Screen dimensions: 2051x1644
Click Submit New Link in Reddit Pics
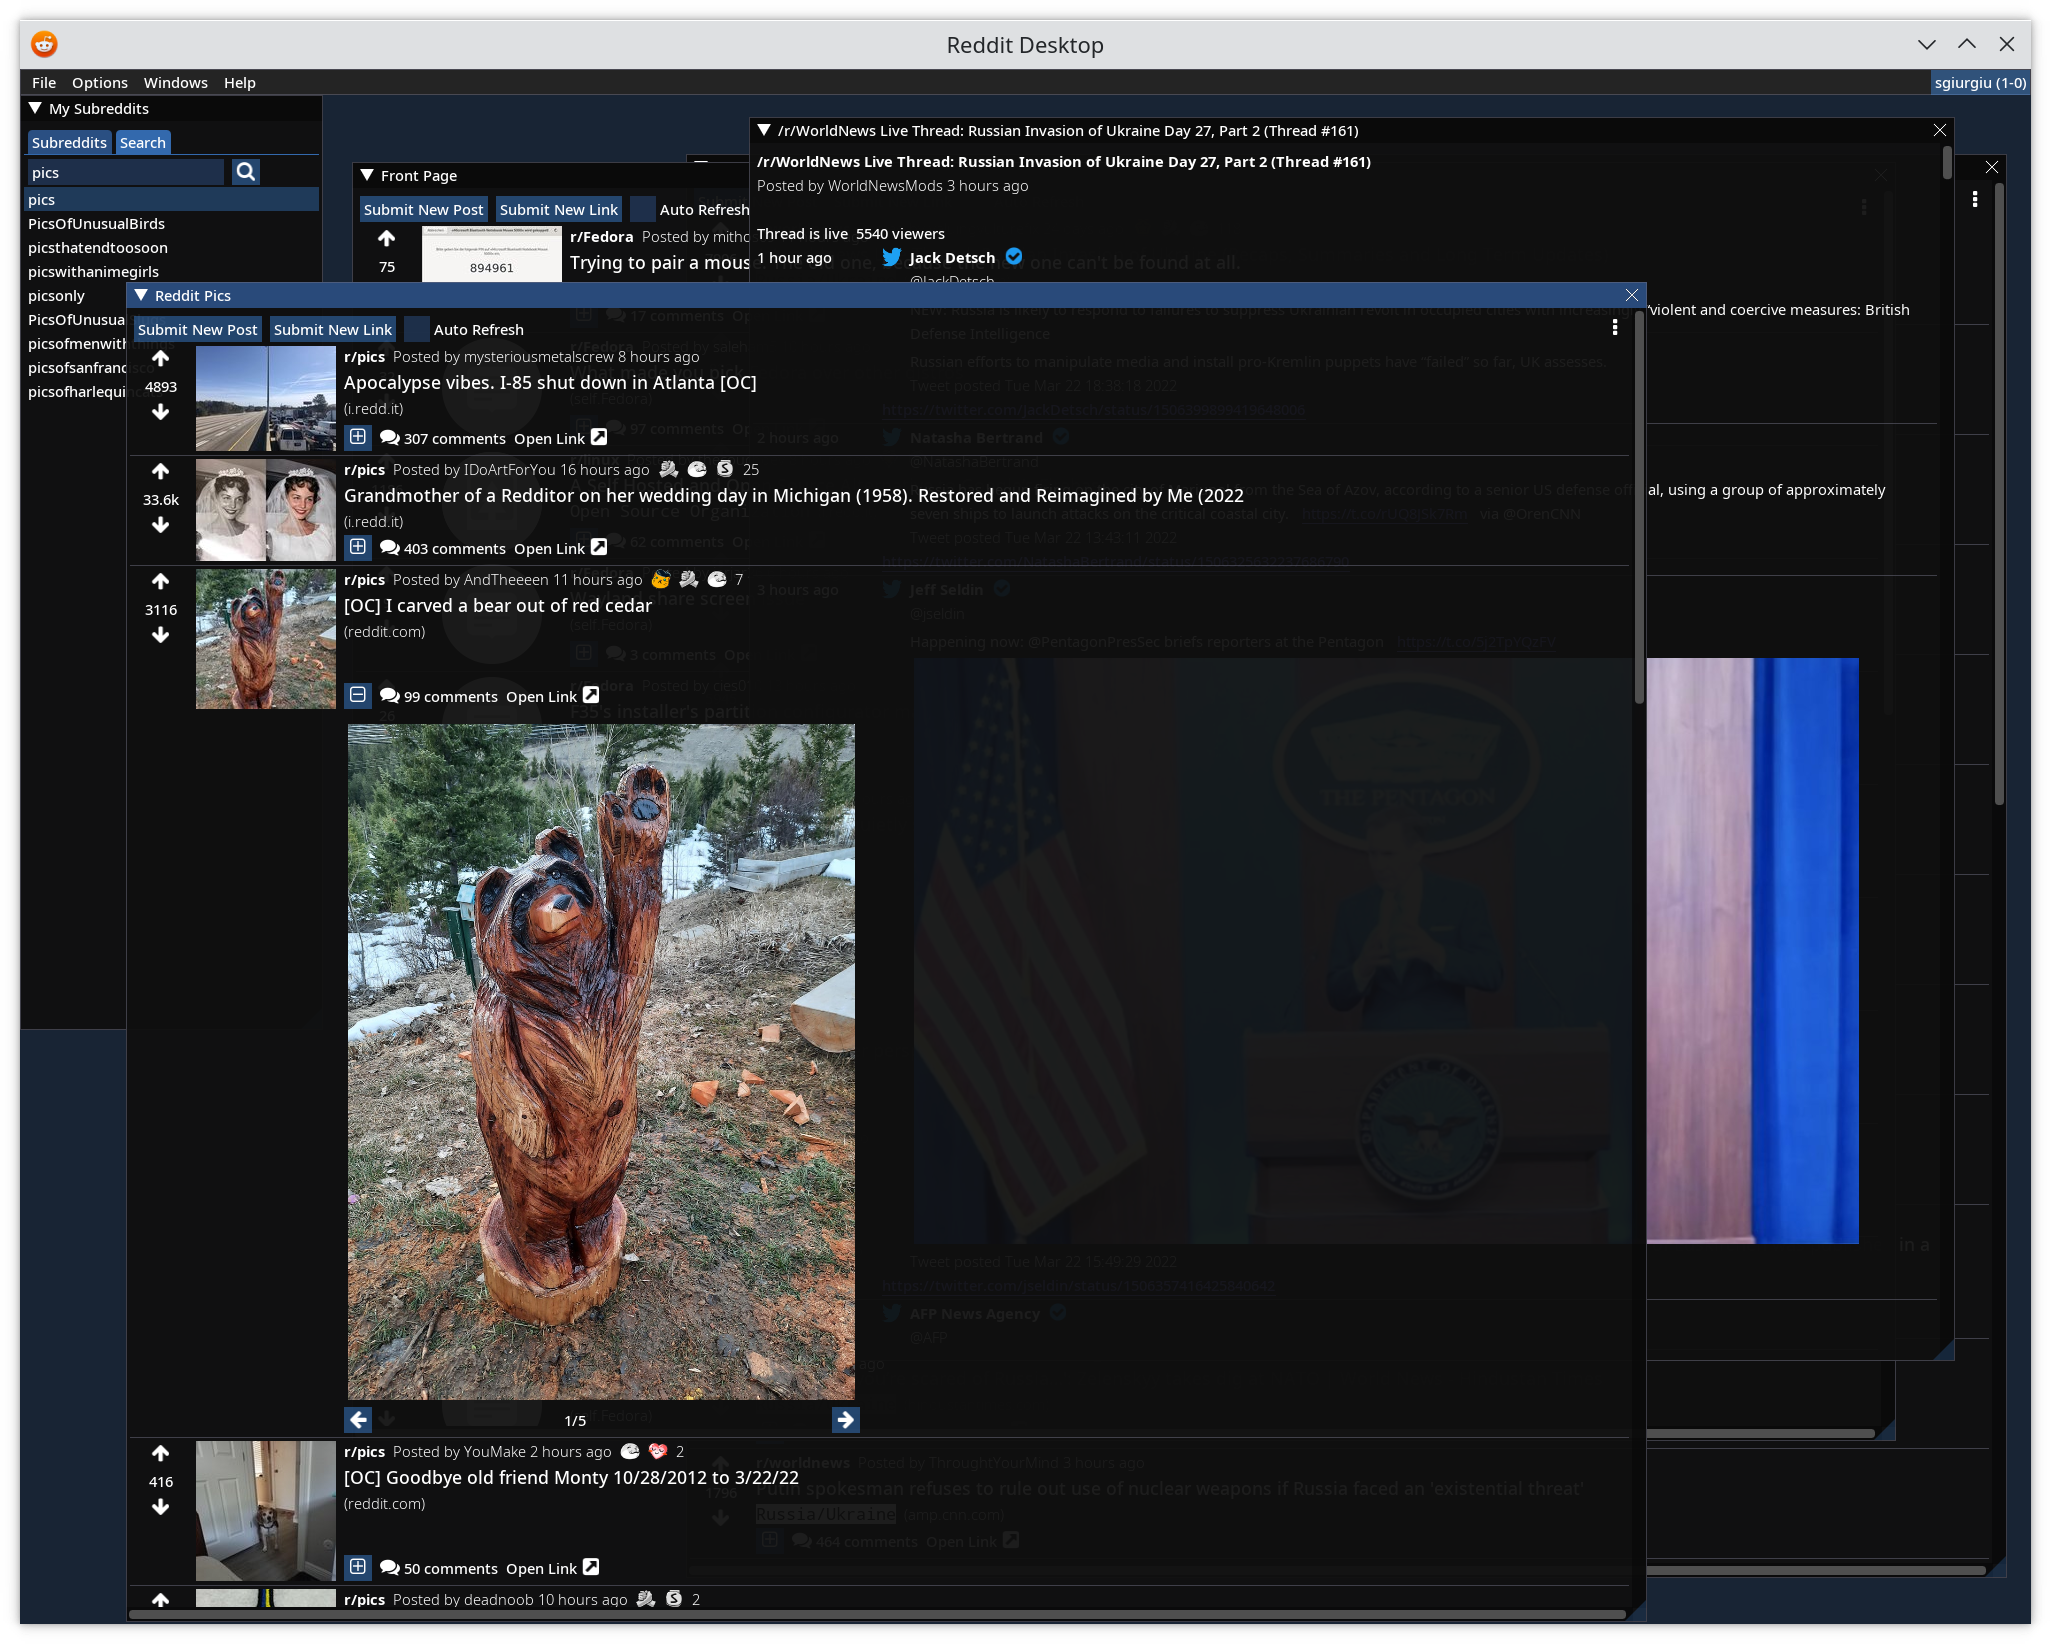pos(333,329)
